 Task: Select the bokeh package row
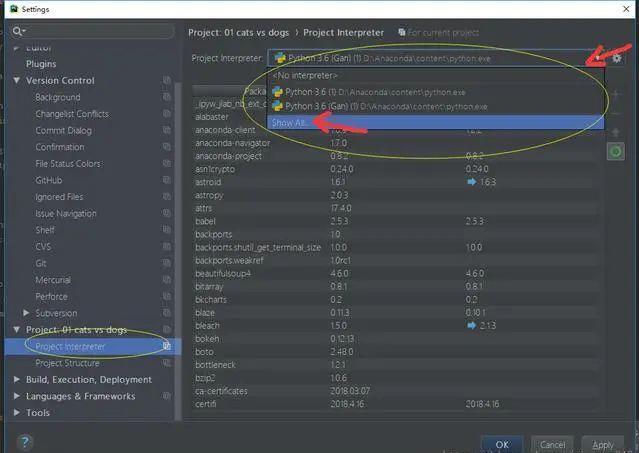click(x=394, y=339)
